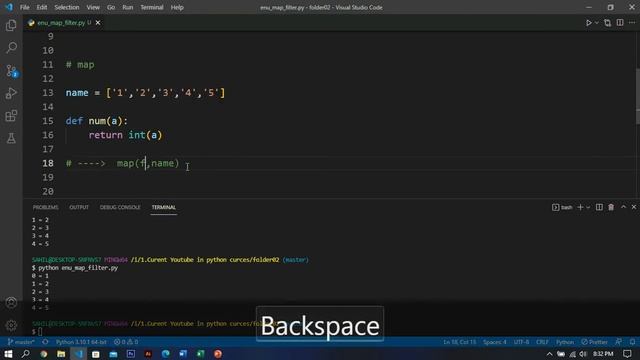Open Windows Action Center notifications
The width and height of the screenshot is (640, 360).
627,353
